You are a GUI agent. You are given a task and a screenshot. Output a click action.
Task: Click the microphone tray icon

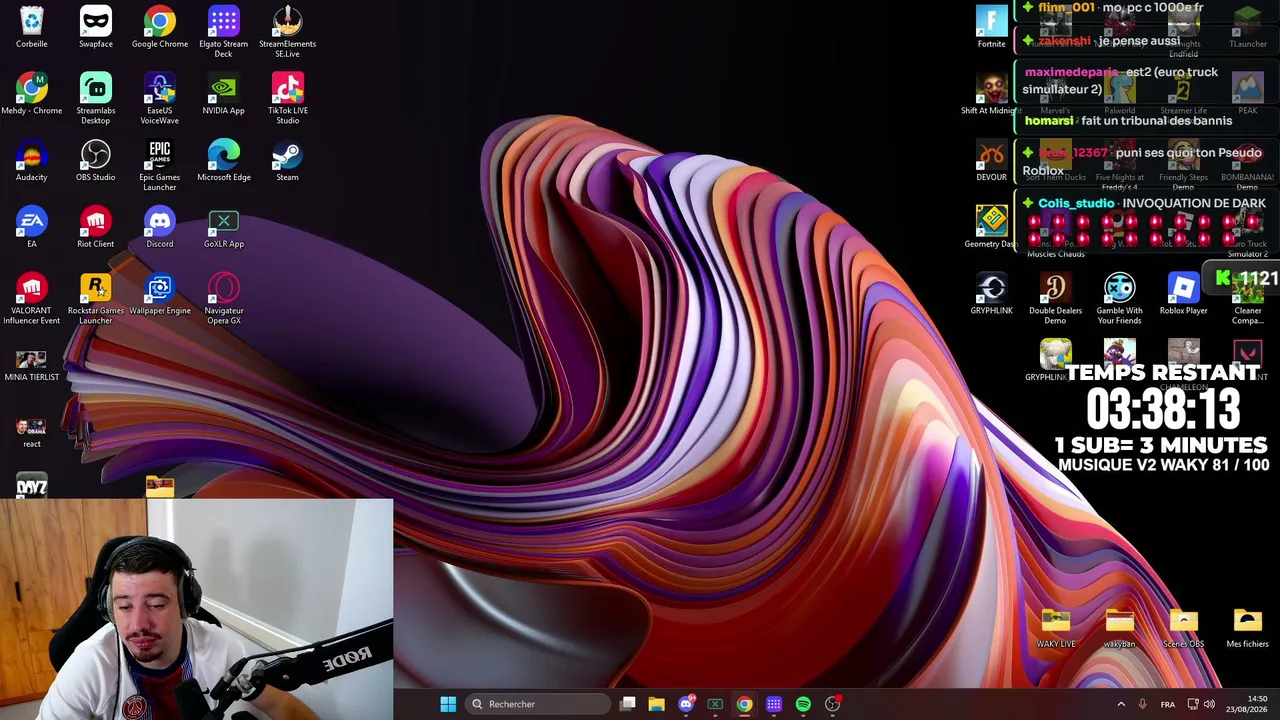(x=1142, y=704)
